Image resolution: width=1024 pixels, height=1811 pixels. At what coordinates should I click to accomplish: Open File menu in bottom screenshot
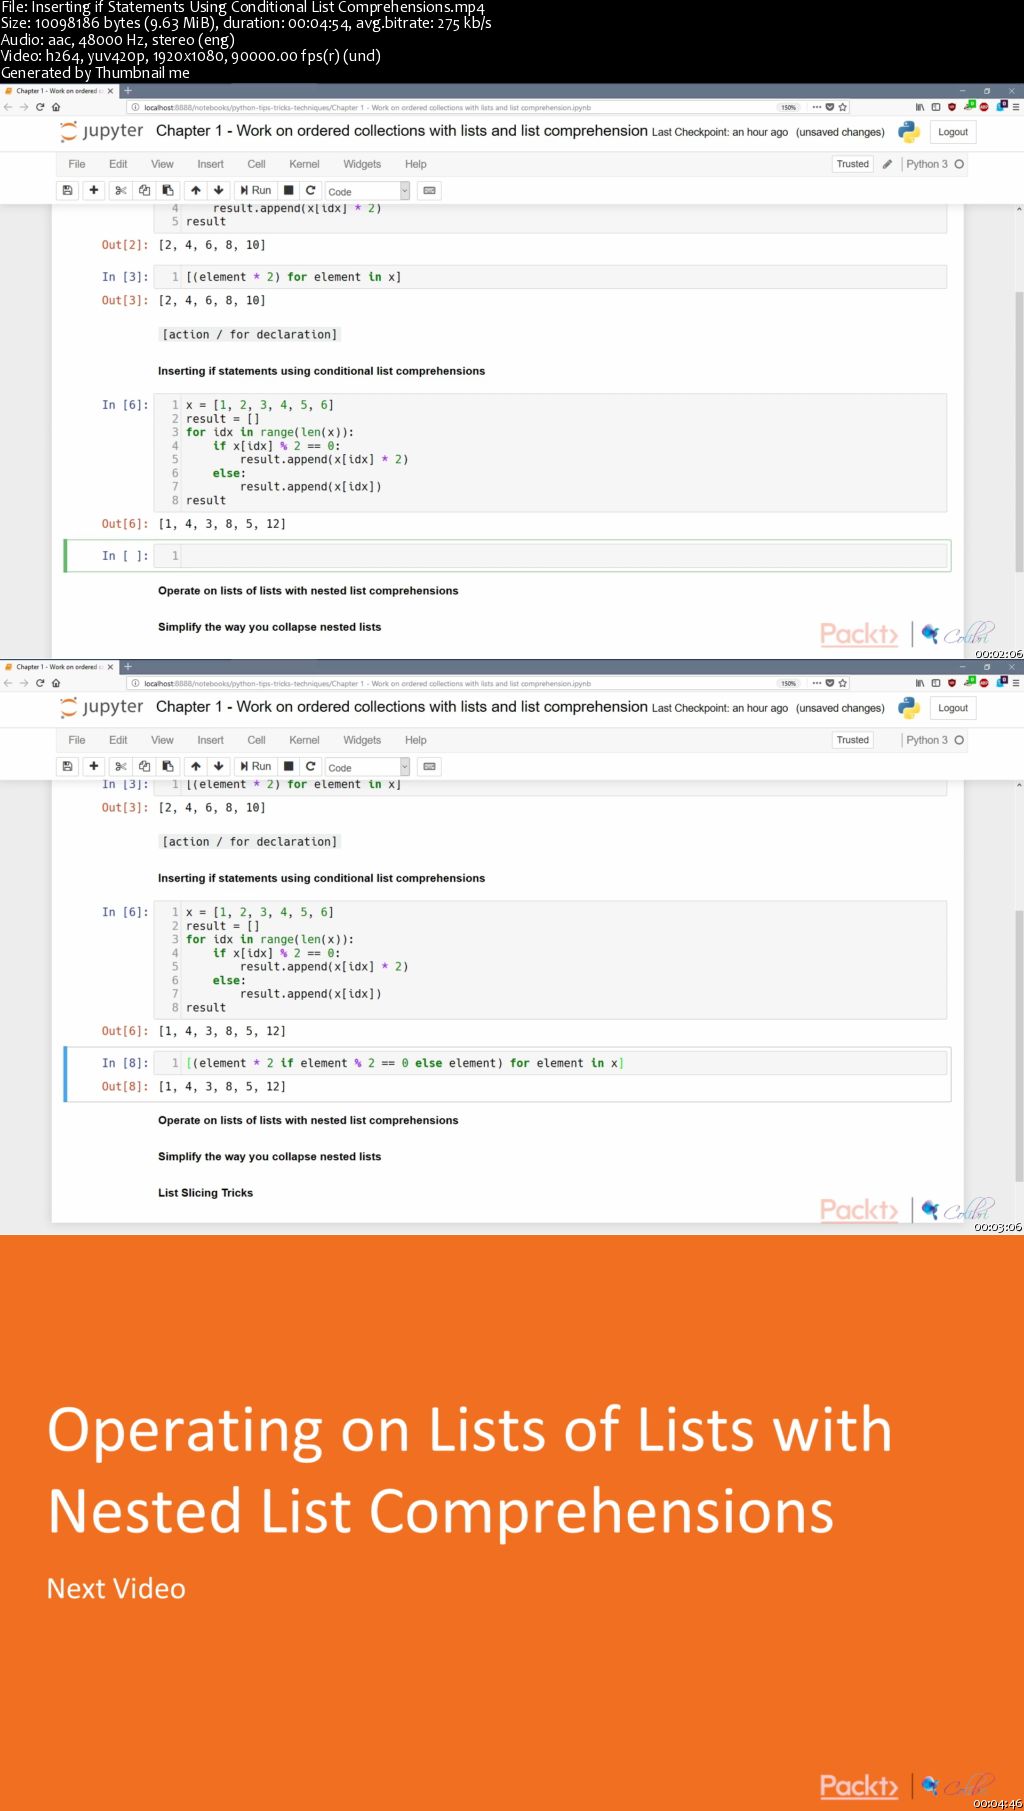pos(77,740)
